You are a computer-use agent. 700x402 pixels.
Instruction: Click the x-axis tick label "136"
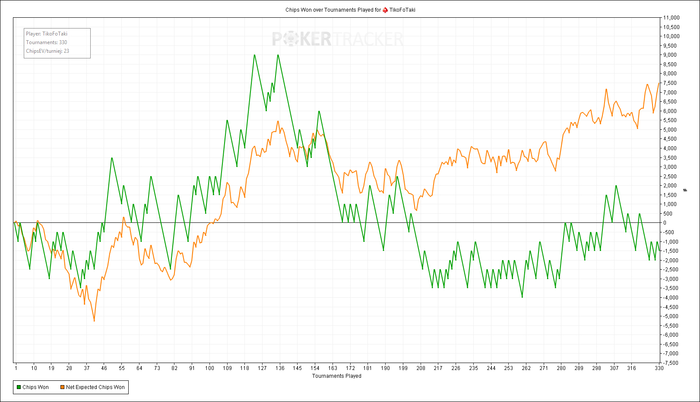[x=280, y=368]
